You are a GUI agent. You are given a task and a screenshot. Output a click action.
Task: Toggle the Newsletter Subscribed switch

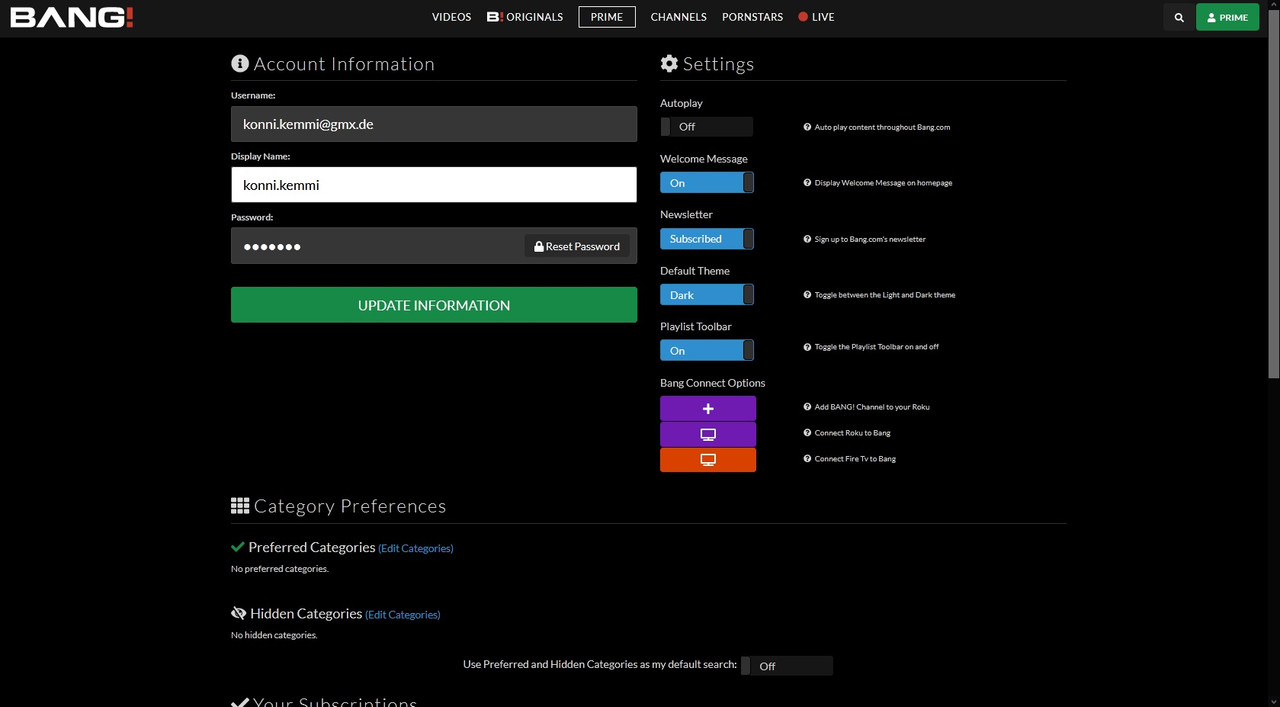pos(706,239)
